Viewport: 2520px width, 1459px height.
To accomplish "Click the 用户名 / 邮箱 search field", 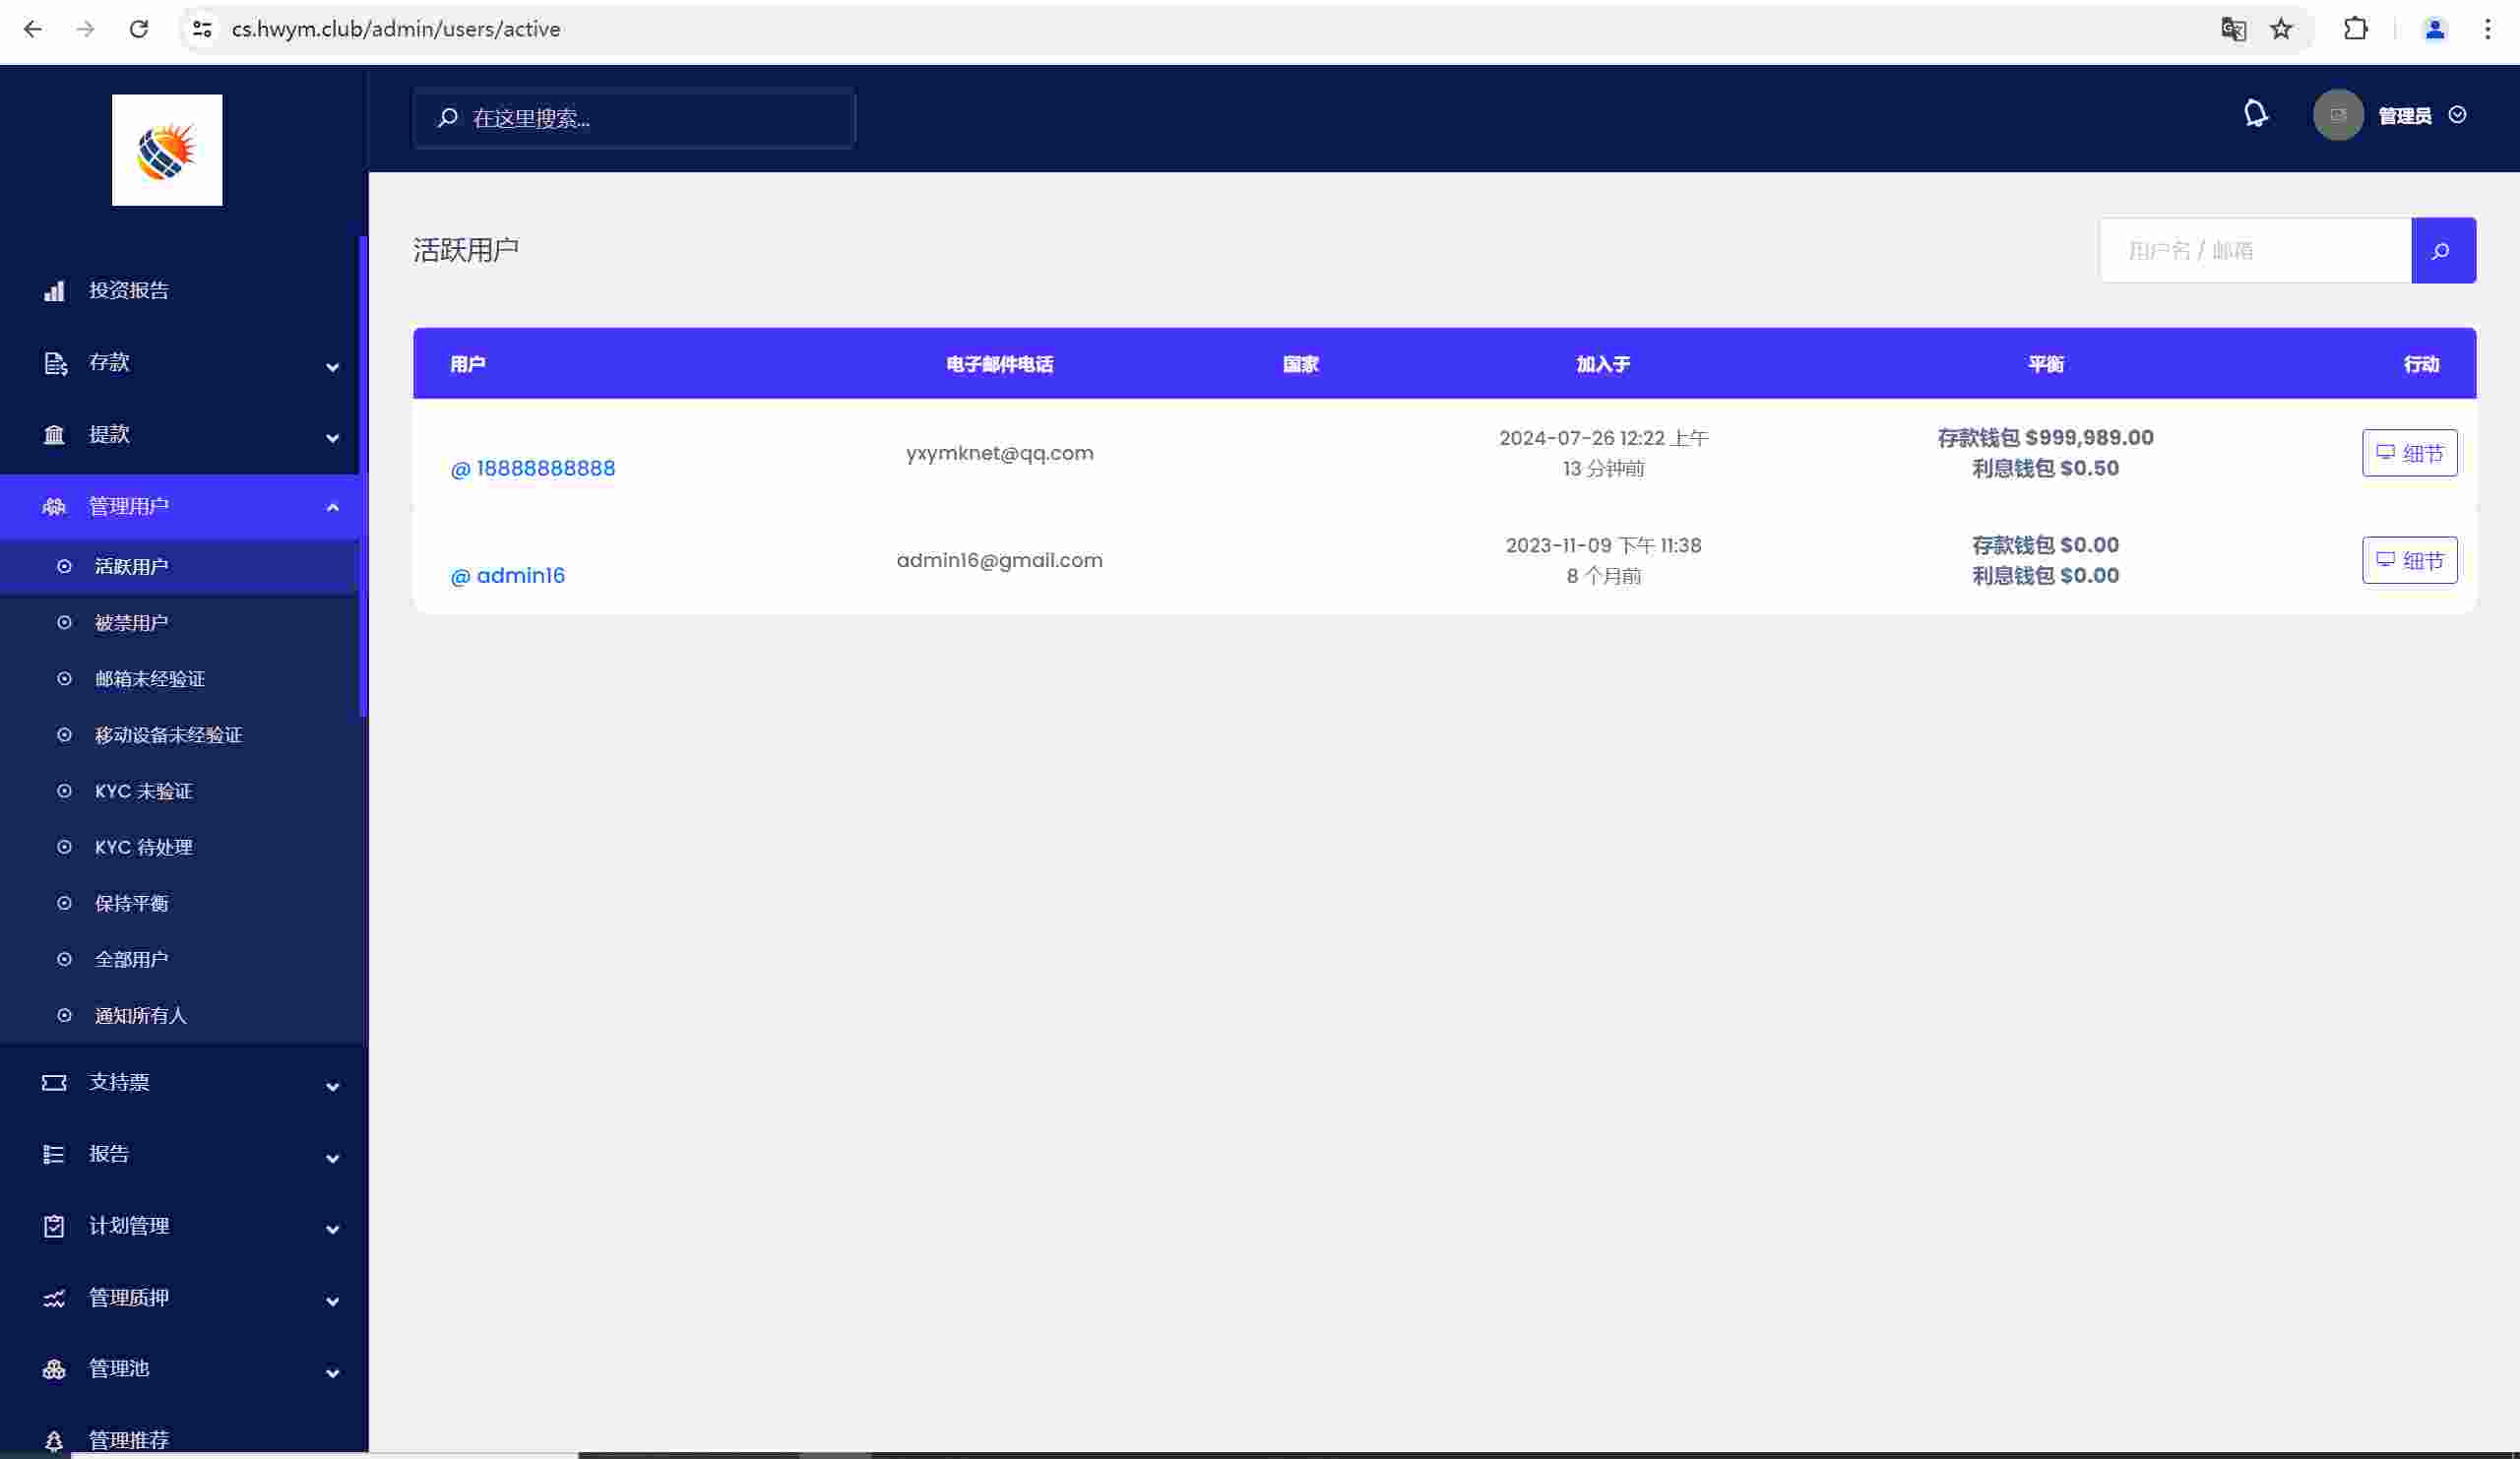I will [x=2254, y=250].
